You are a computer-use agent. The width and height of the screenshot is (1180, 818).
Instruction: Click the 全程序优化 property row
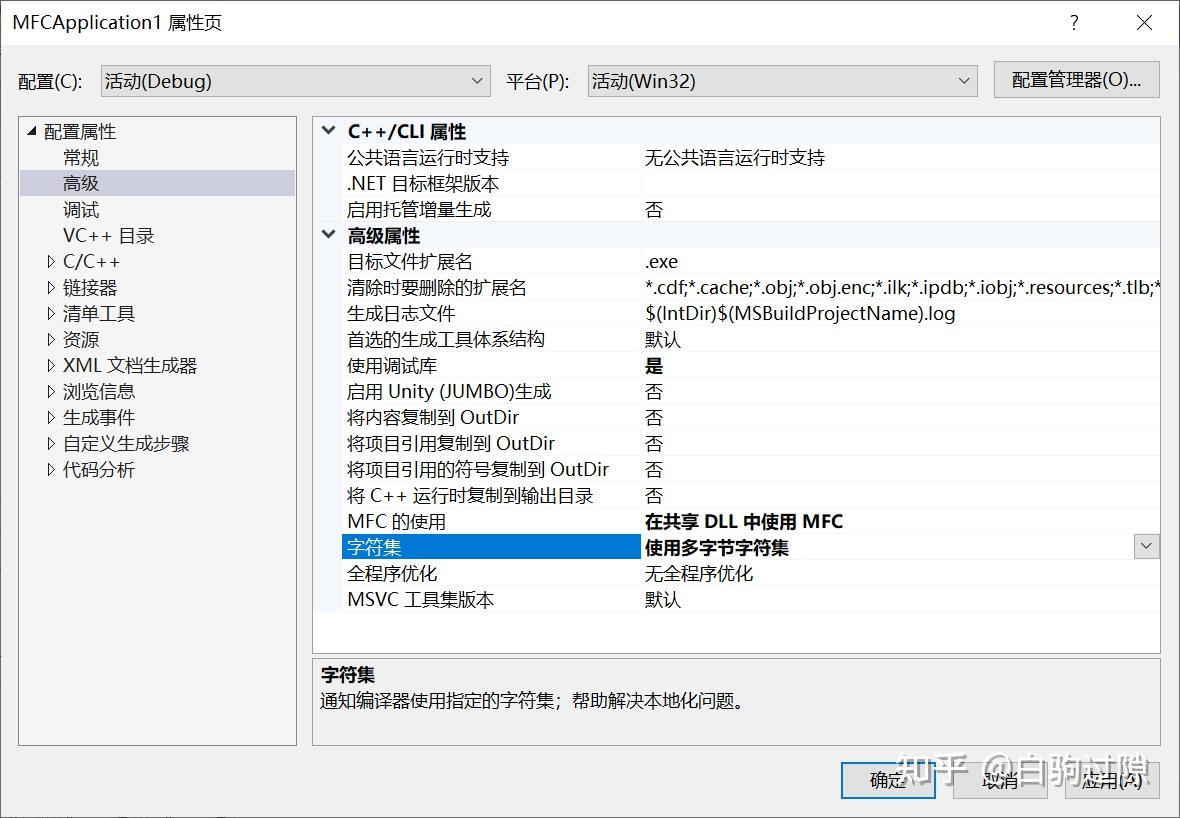coord(750,573)
